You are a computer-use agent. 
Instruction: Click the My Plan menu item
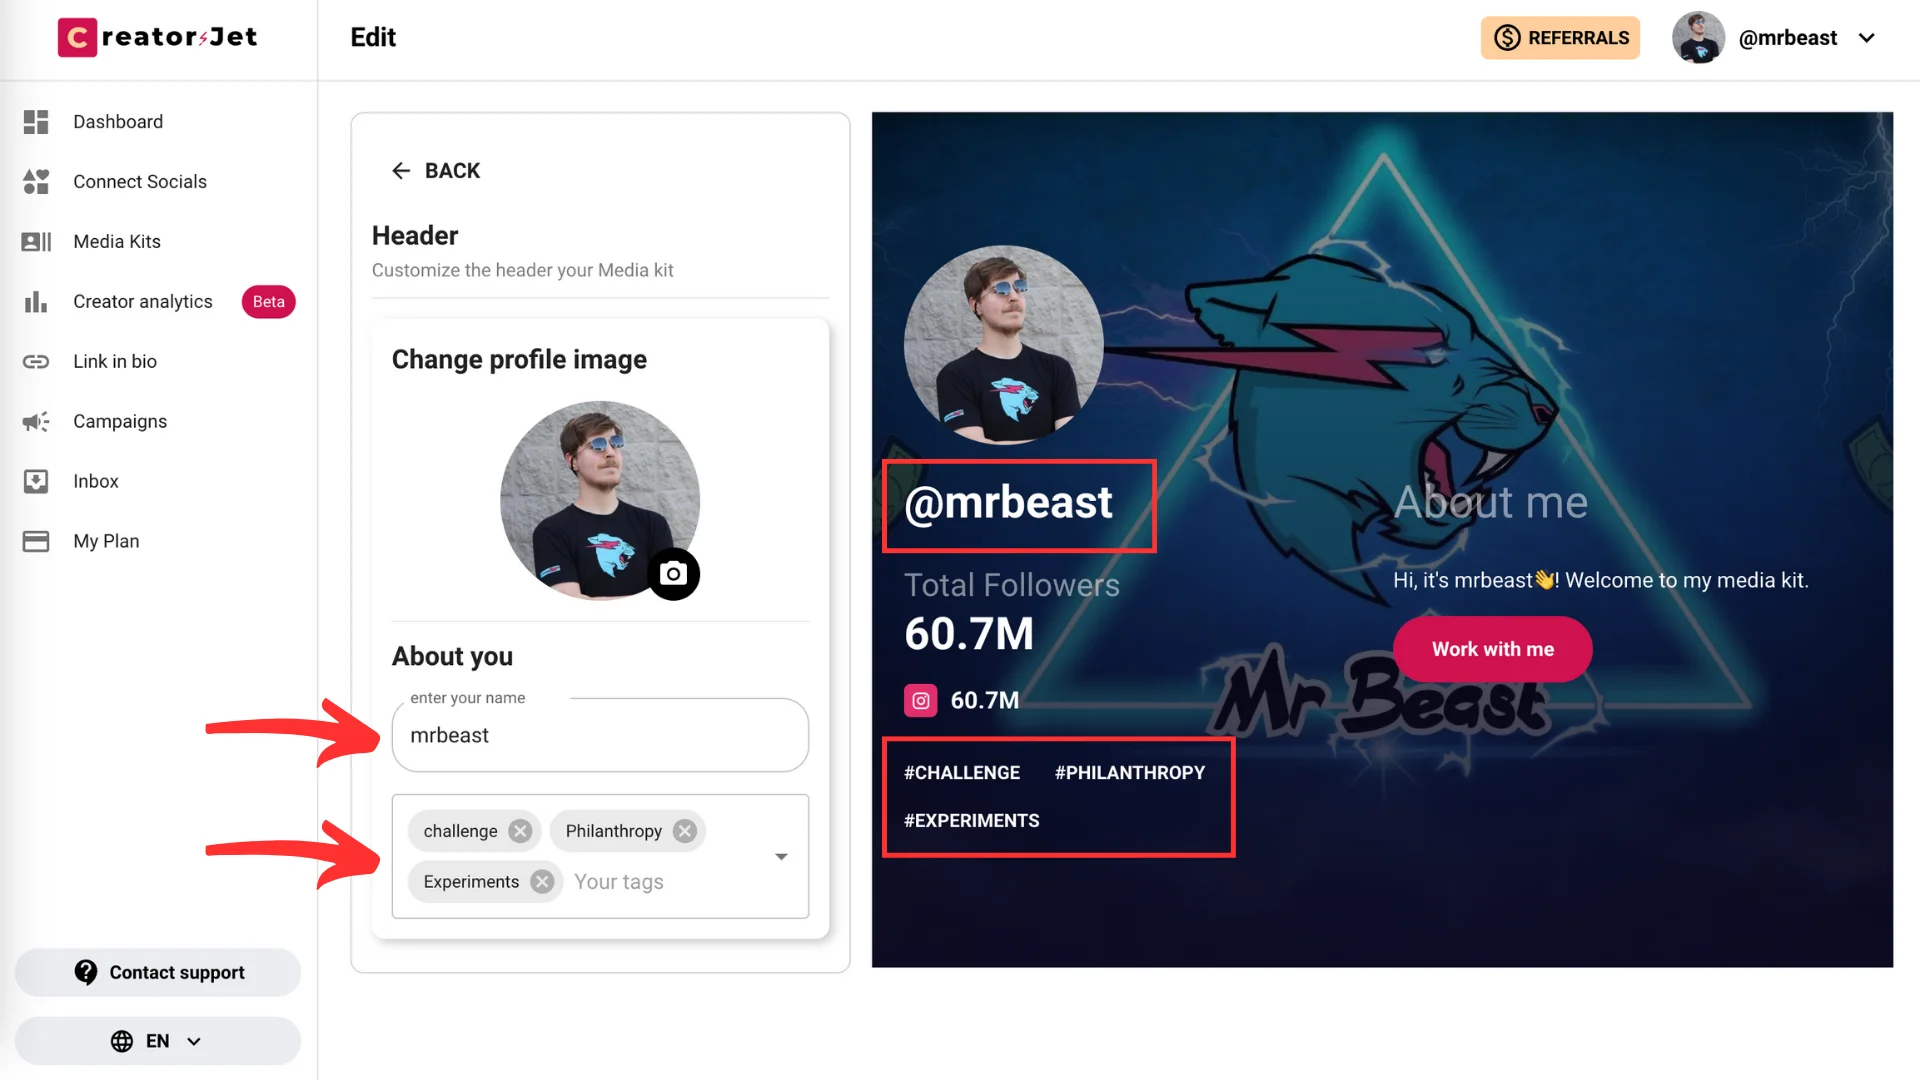coord(107,541)
